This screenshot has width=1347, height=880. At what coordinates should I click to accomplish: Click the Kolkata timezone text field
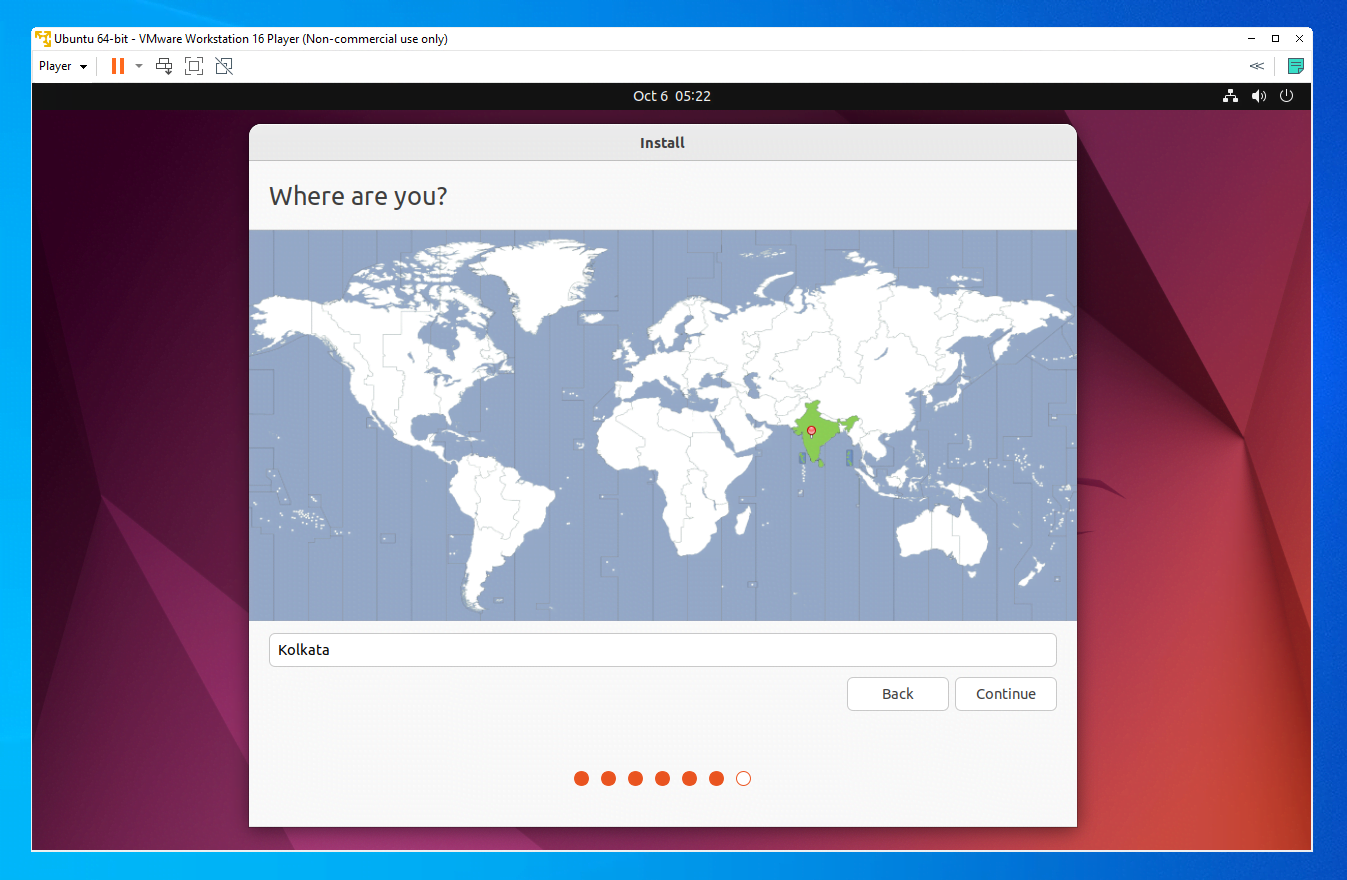click(x=663, y=649)
